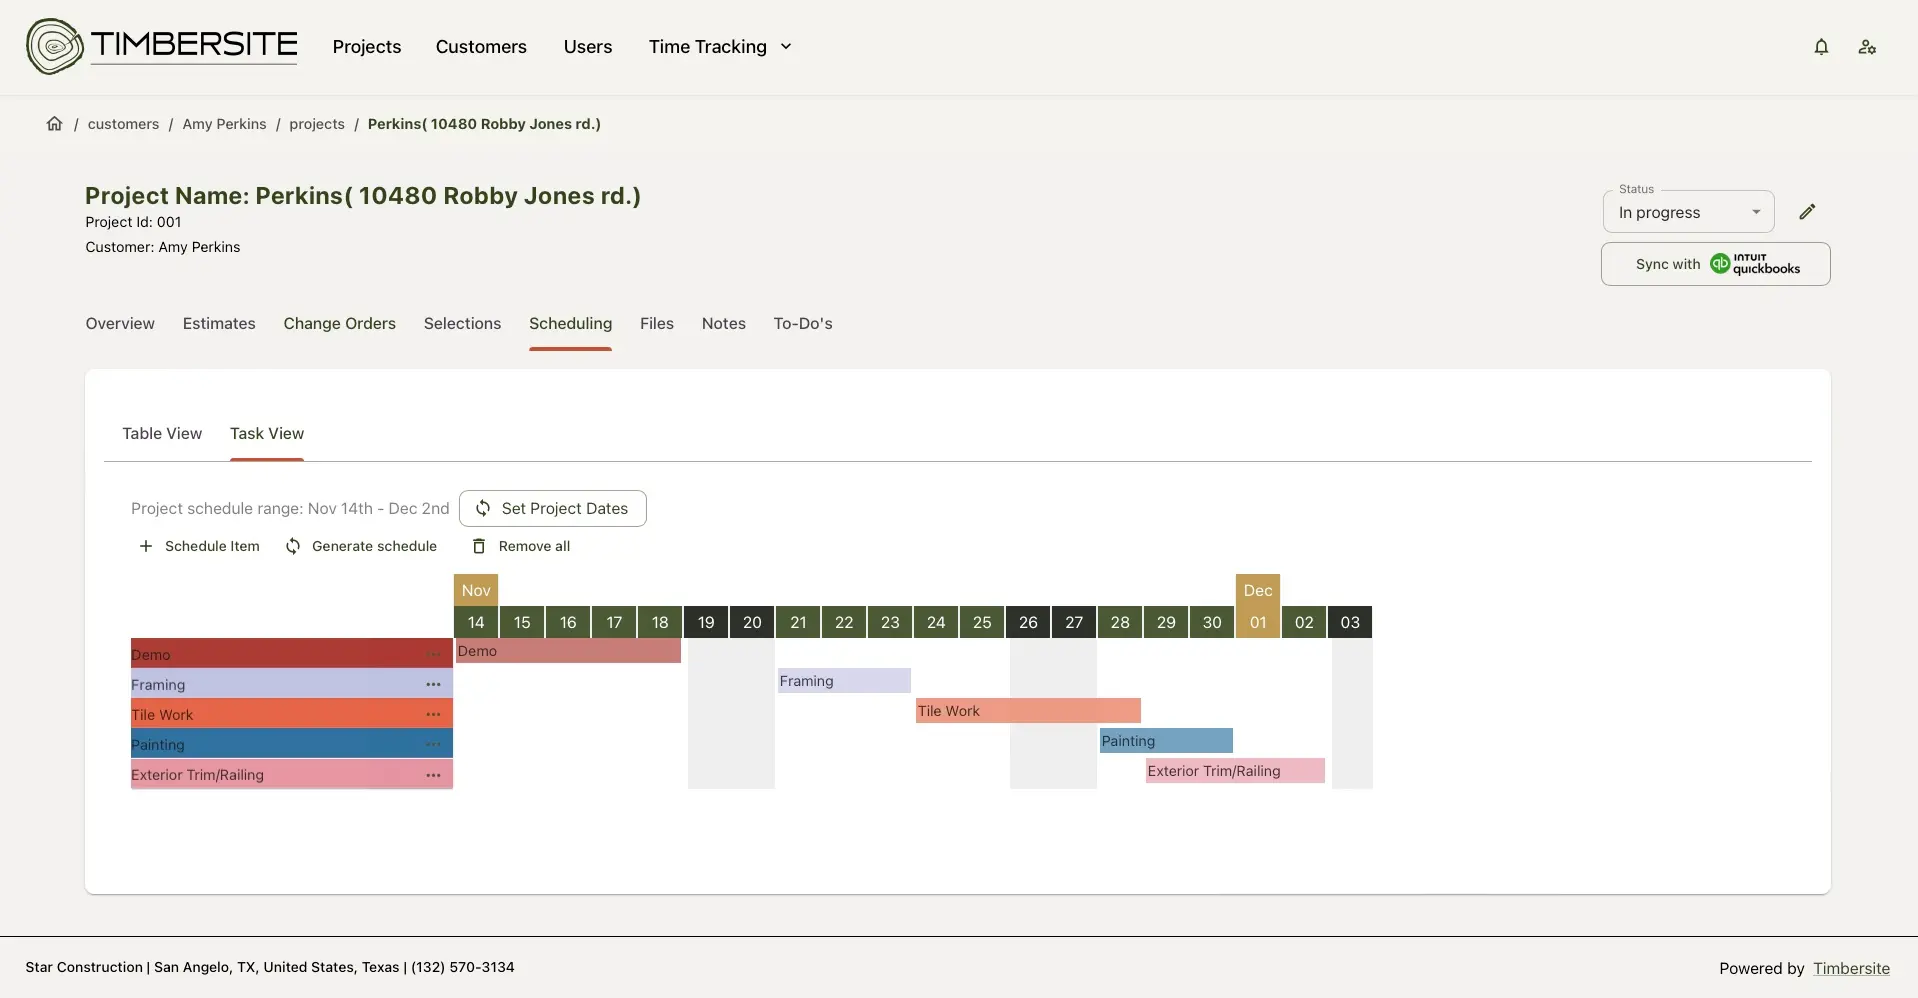Open the notifications bell
This screenshot has height=998, width=1918.
pos(1821,47)
